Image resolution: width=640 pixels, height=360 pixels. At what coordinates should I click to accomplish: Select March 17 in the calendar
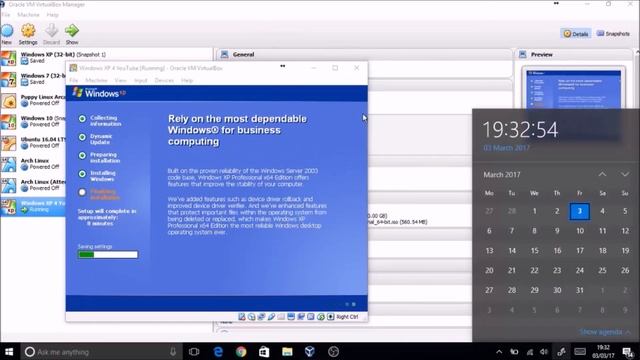580,251
